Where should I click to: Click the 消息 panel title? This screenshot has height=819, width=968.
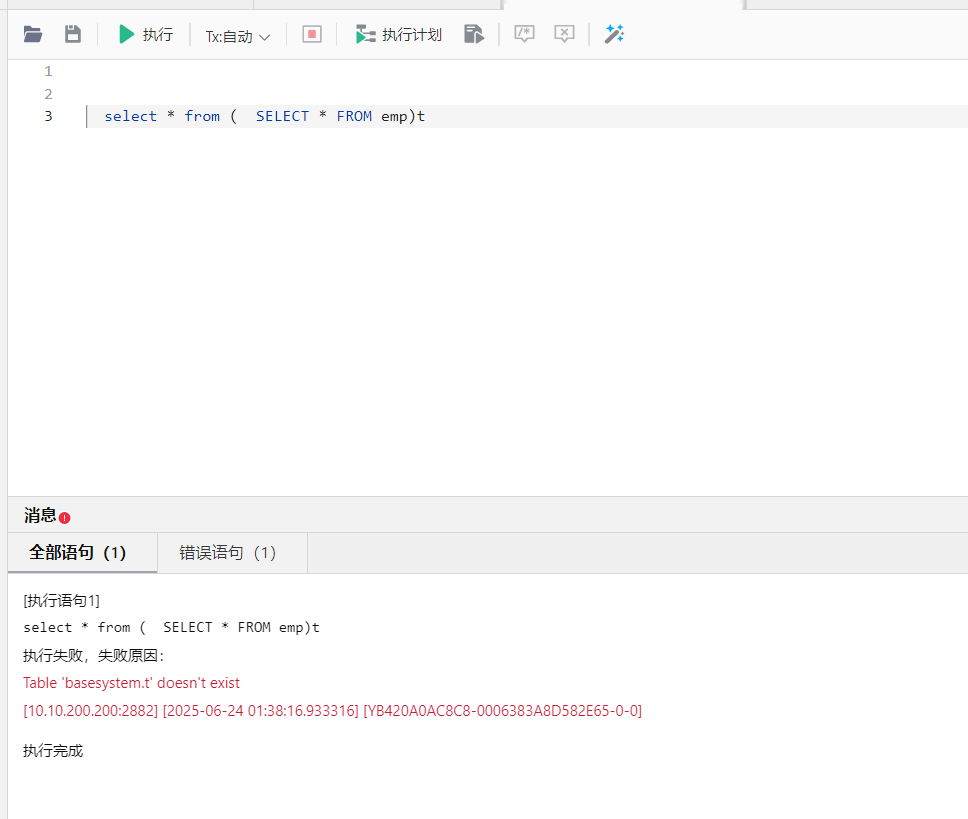click(40, 515)
